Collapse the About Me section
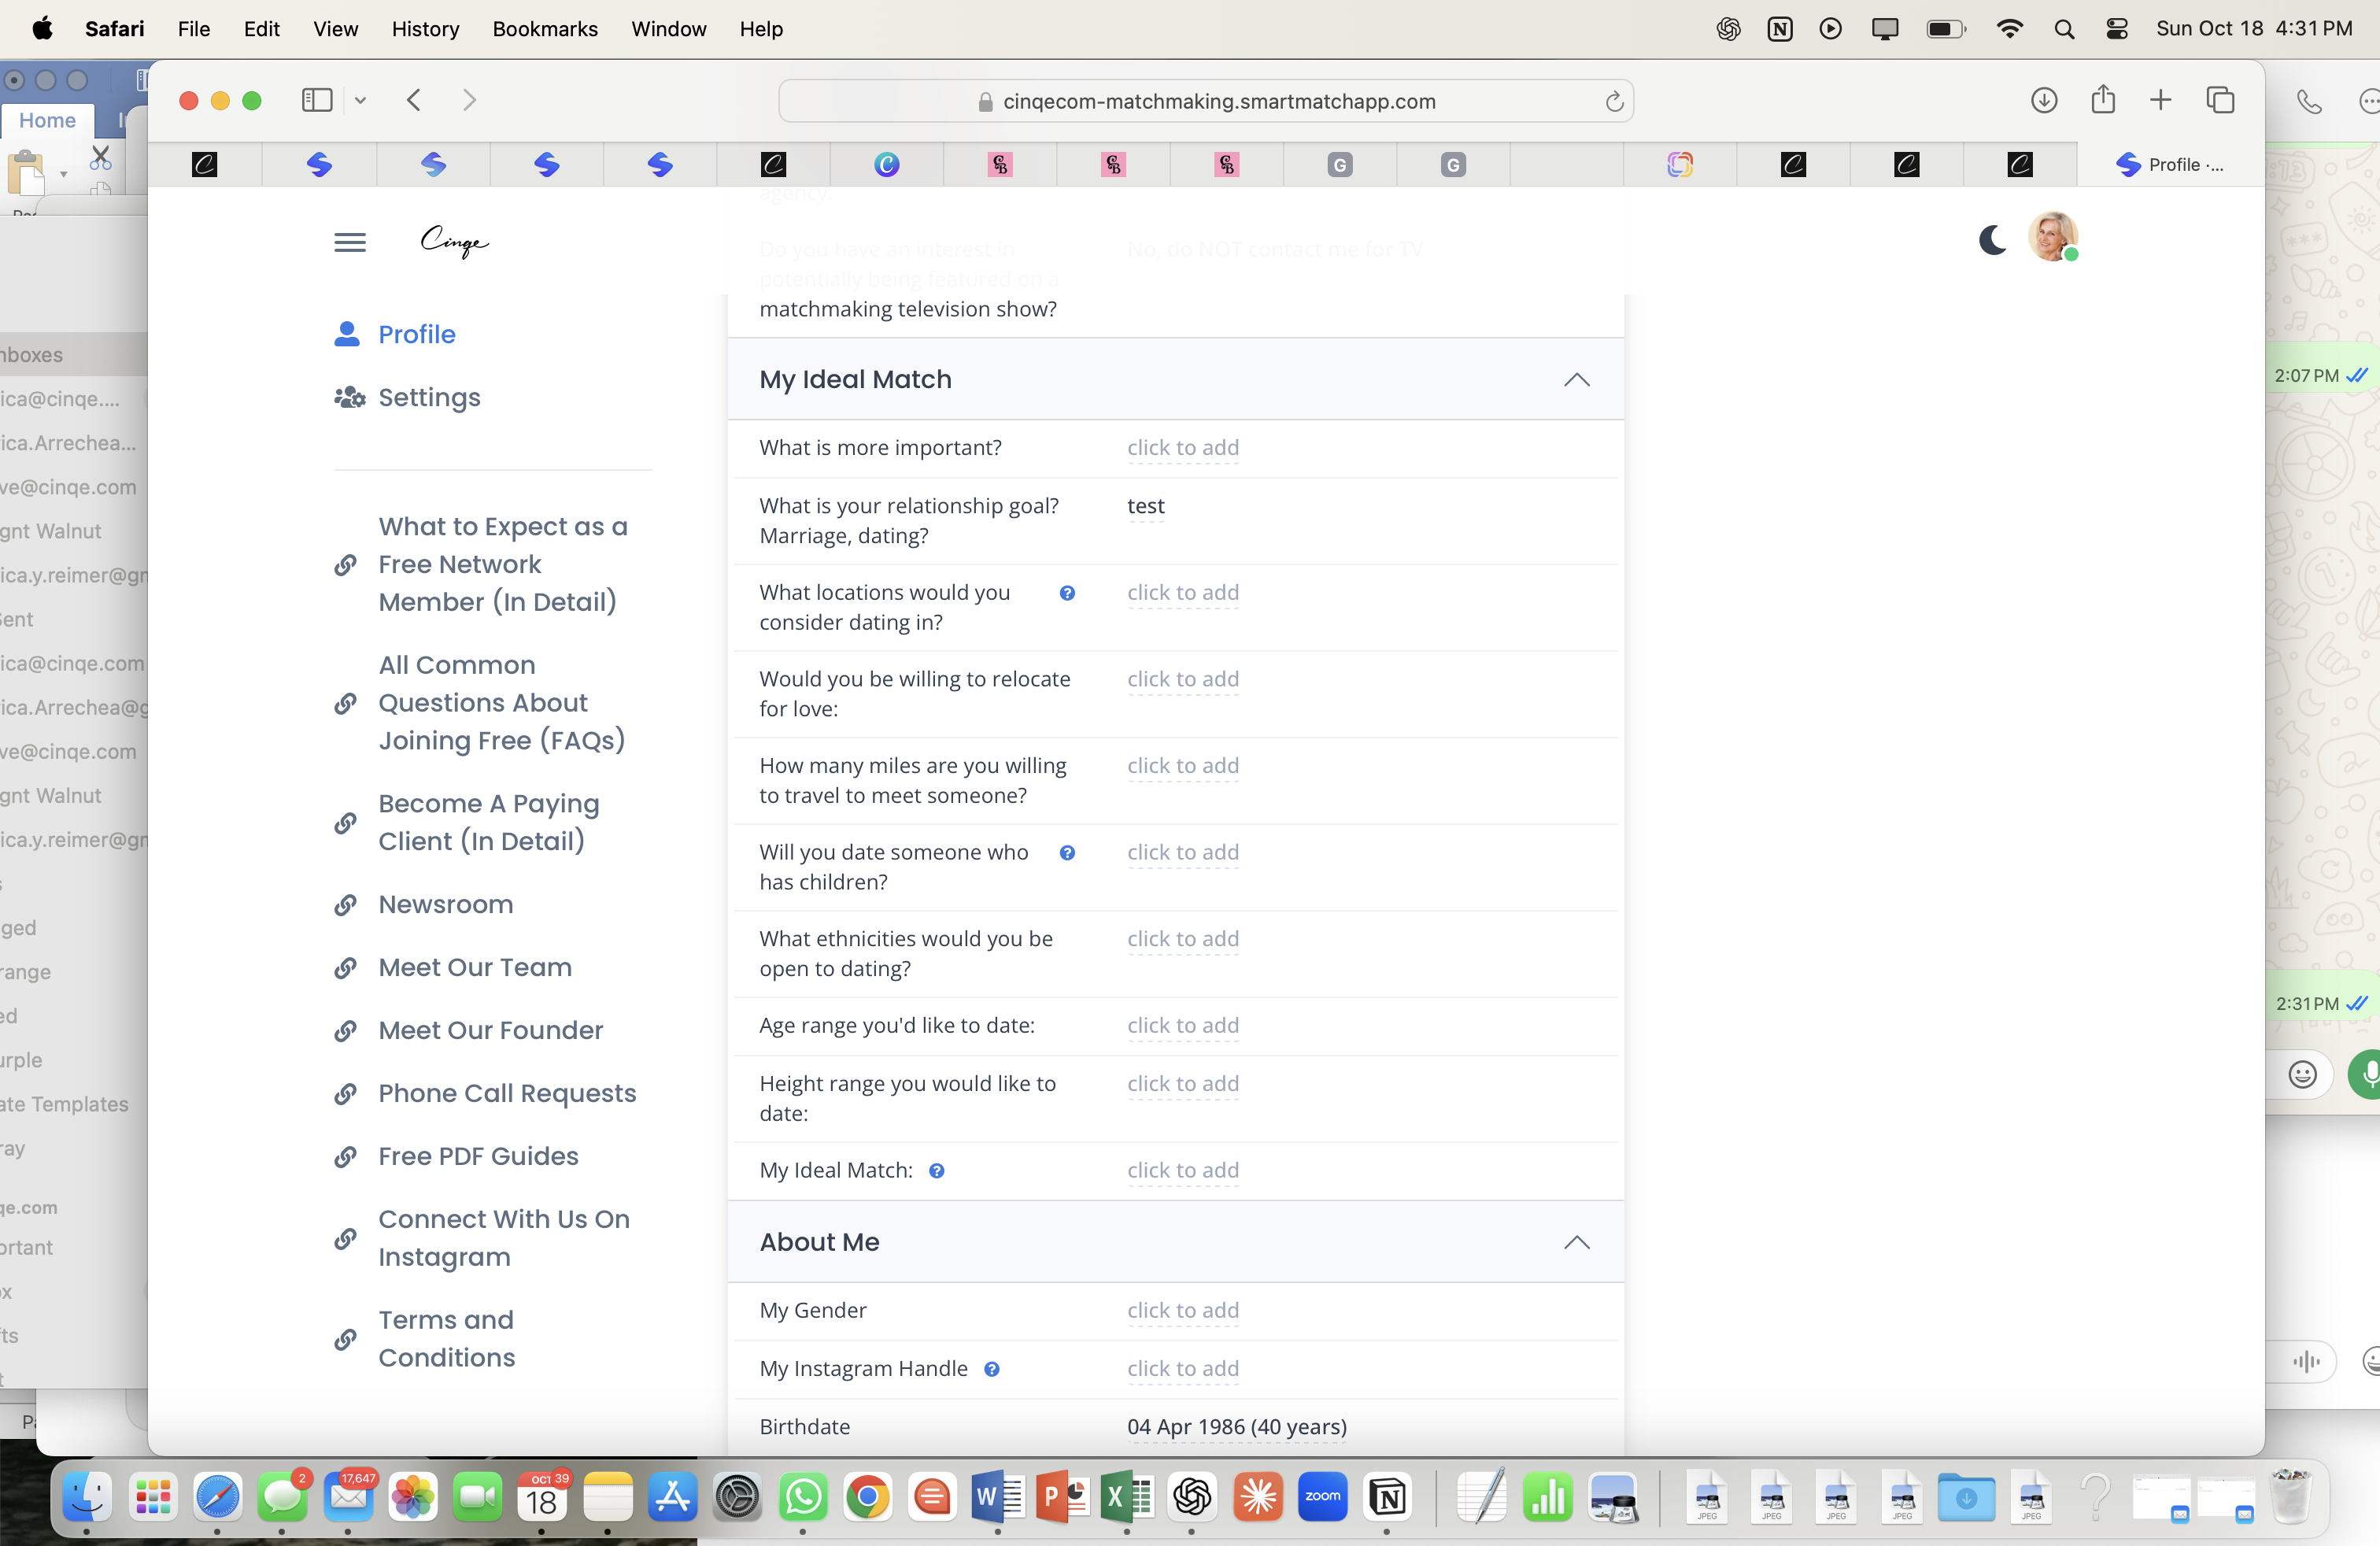Screen dimensions: 2380x1546 coord(1576,1243)
